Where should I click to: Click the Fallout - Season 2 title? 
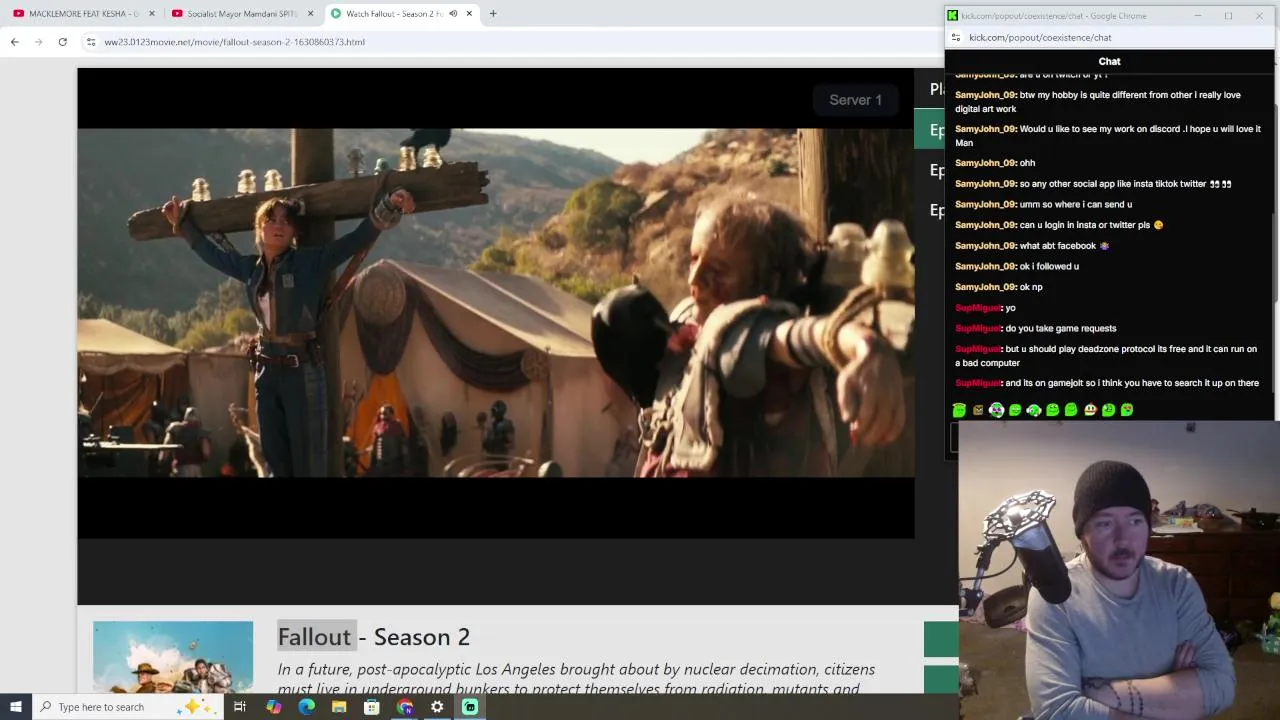[x=373, y=637]
